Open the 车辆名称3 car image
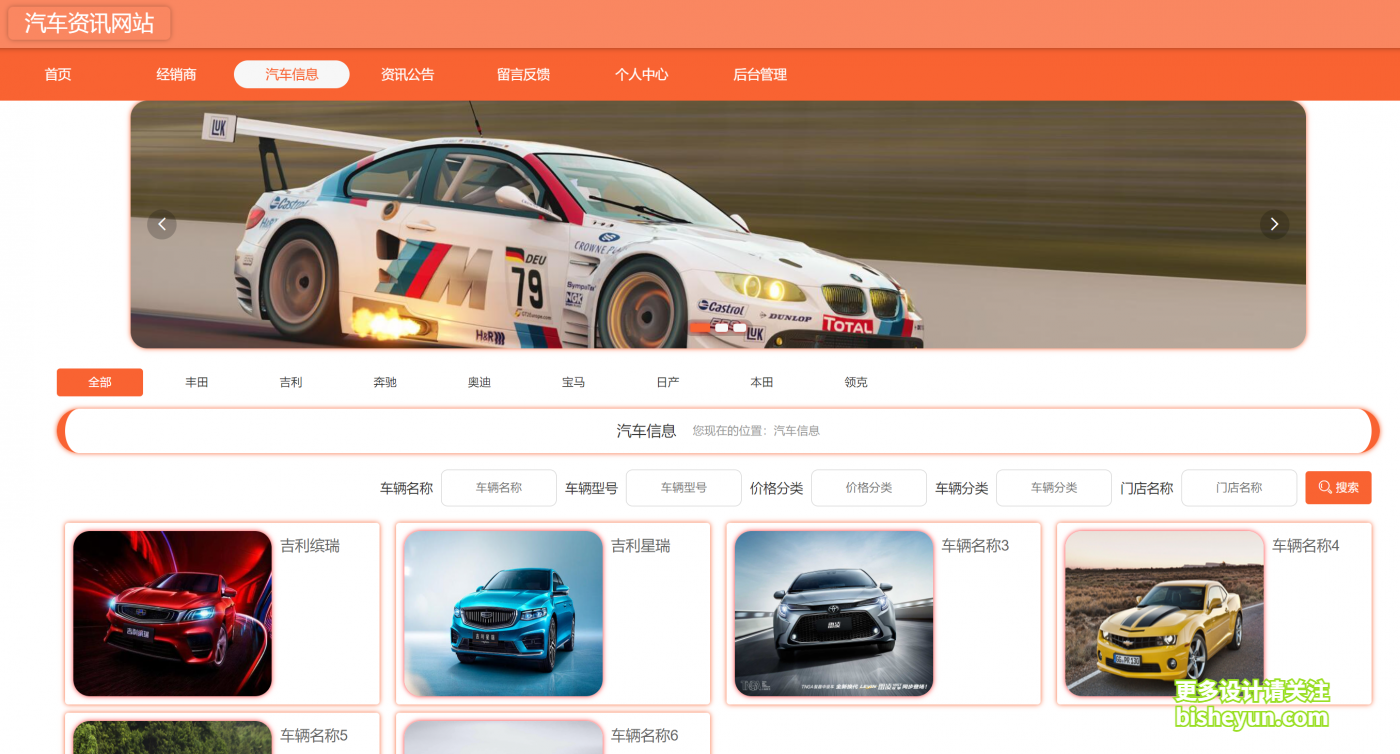Viewport: 1400px width, 754px height. [x=834, y=614]
